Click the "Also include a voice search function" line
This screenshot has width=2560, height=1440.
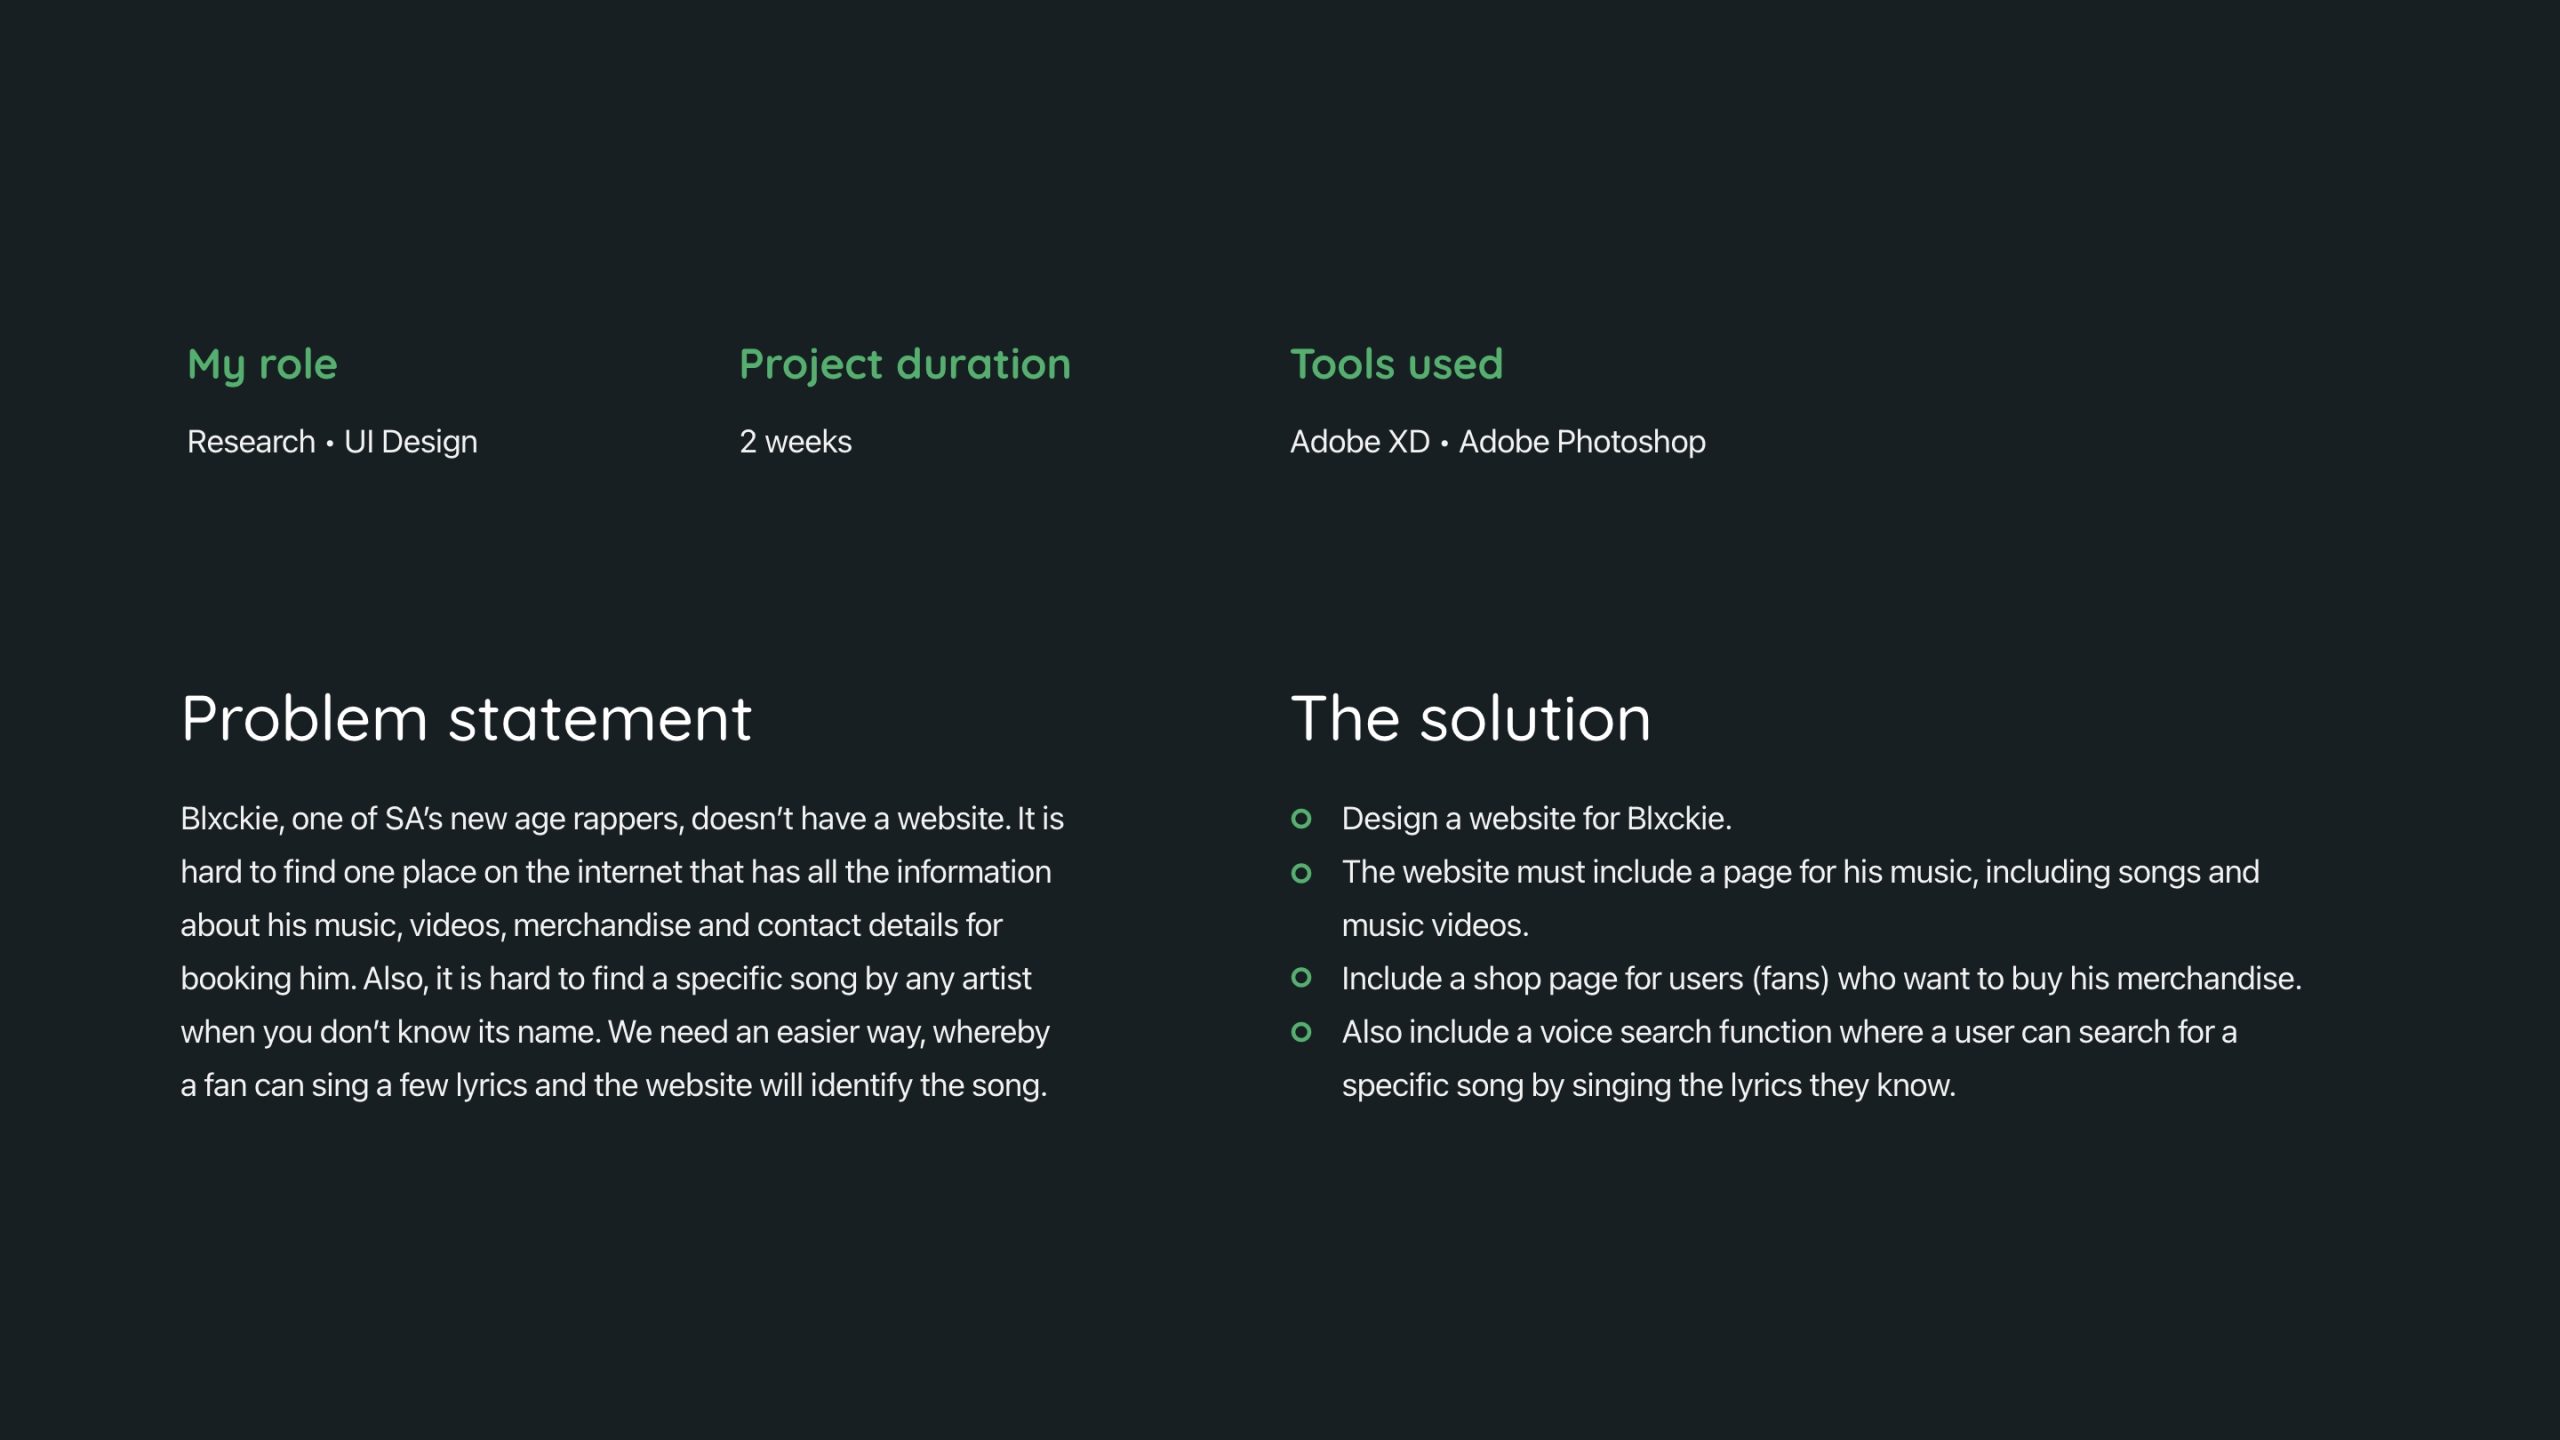(1789, 1032)
